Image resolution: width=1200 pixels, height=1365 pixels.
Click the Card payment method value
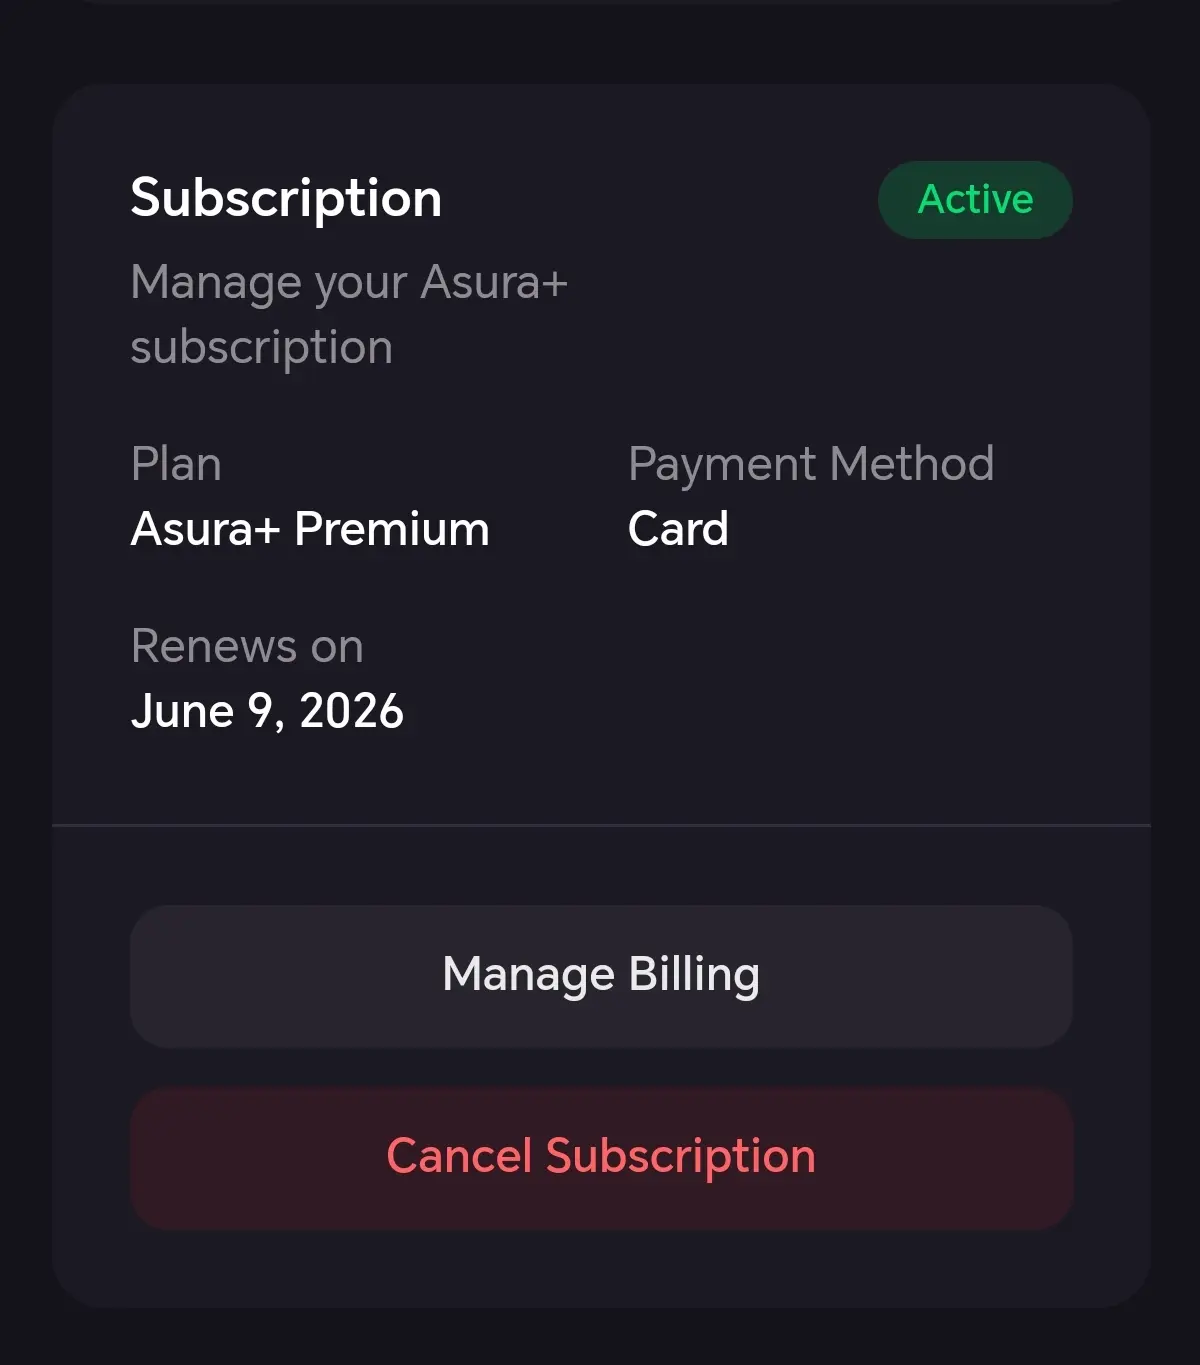pos(678,529)
